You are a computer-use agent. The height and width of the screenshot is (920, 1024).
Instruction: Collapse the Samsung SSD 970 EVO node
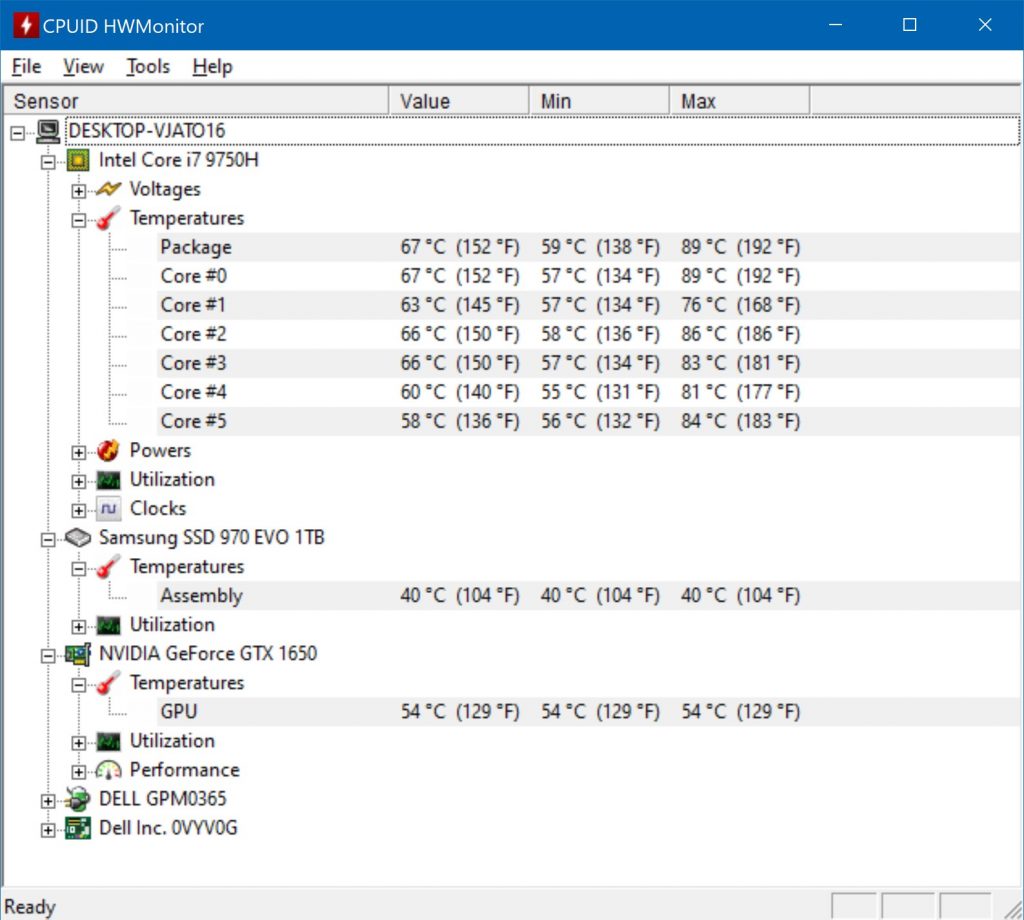[x=48, y=540]
